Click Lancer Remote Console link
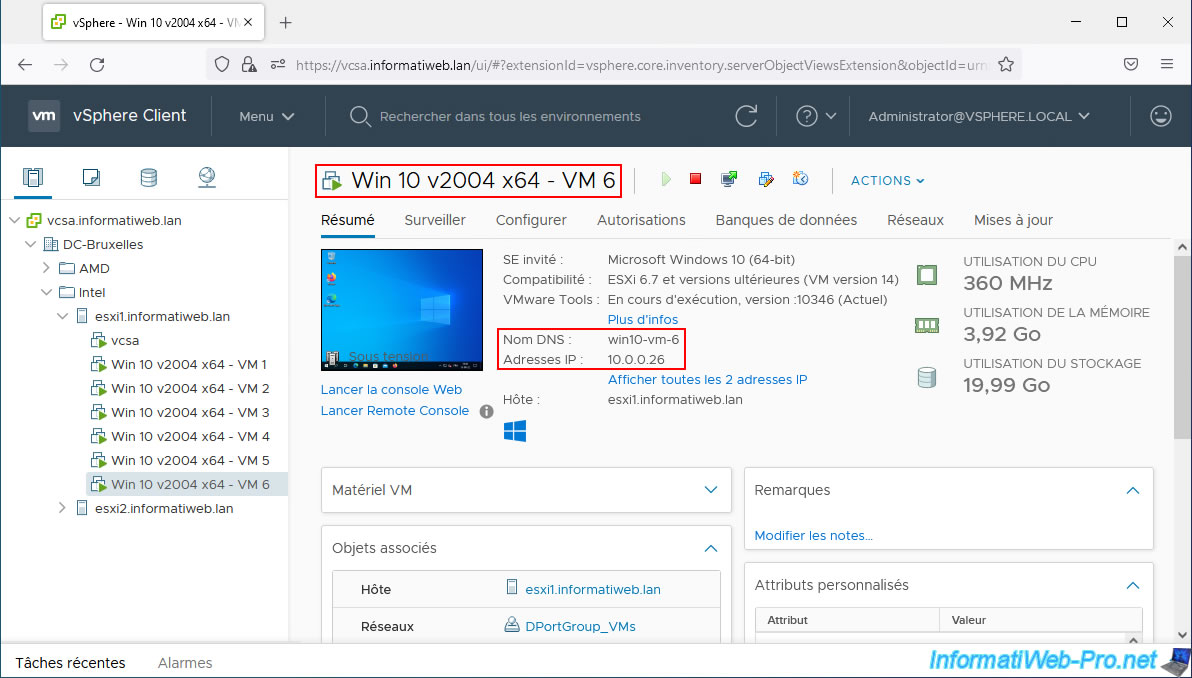This screenshot has height=678, width=1192. coord(395,411)
